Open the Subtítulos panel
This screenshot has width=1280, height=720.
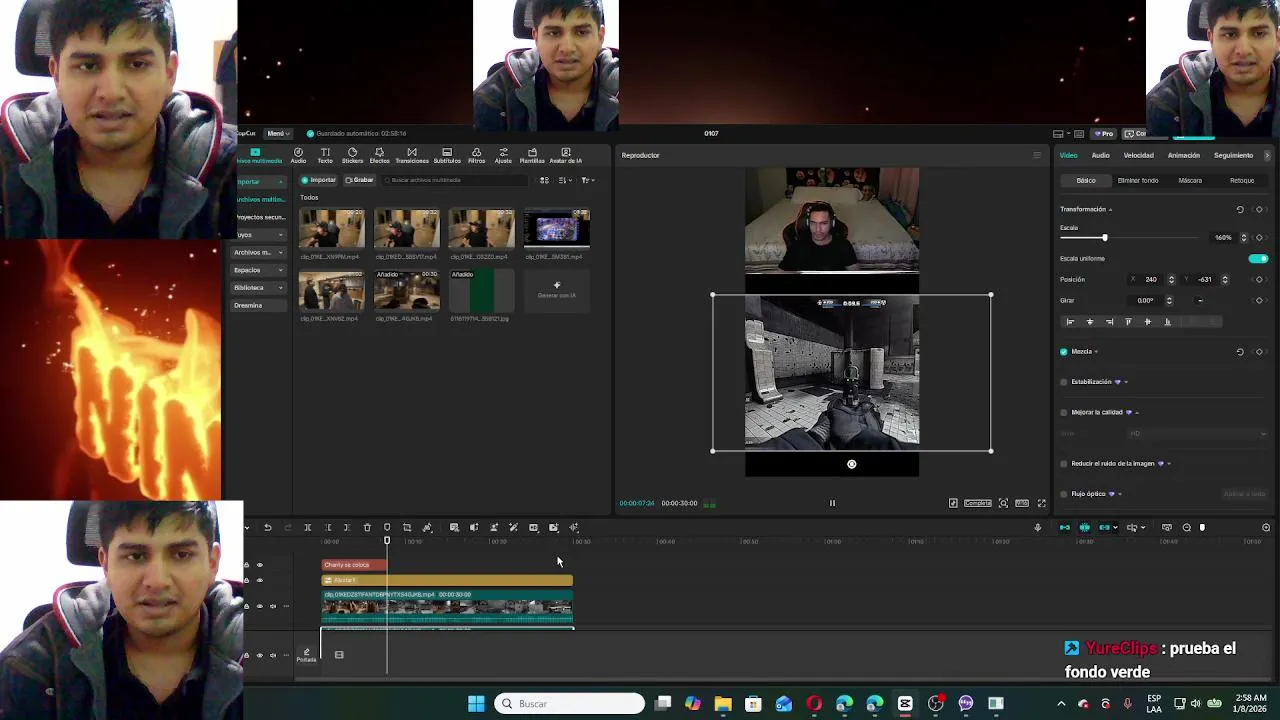point(447,155)
